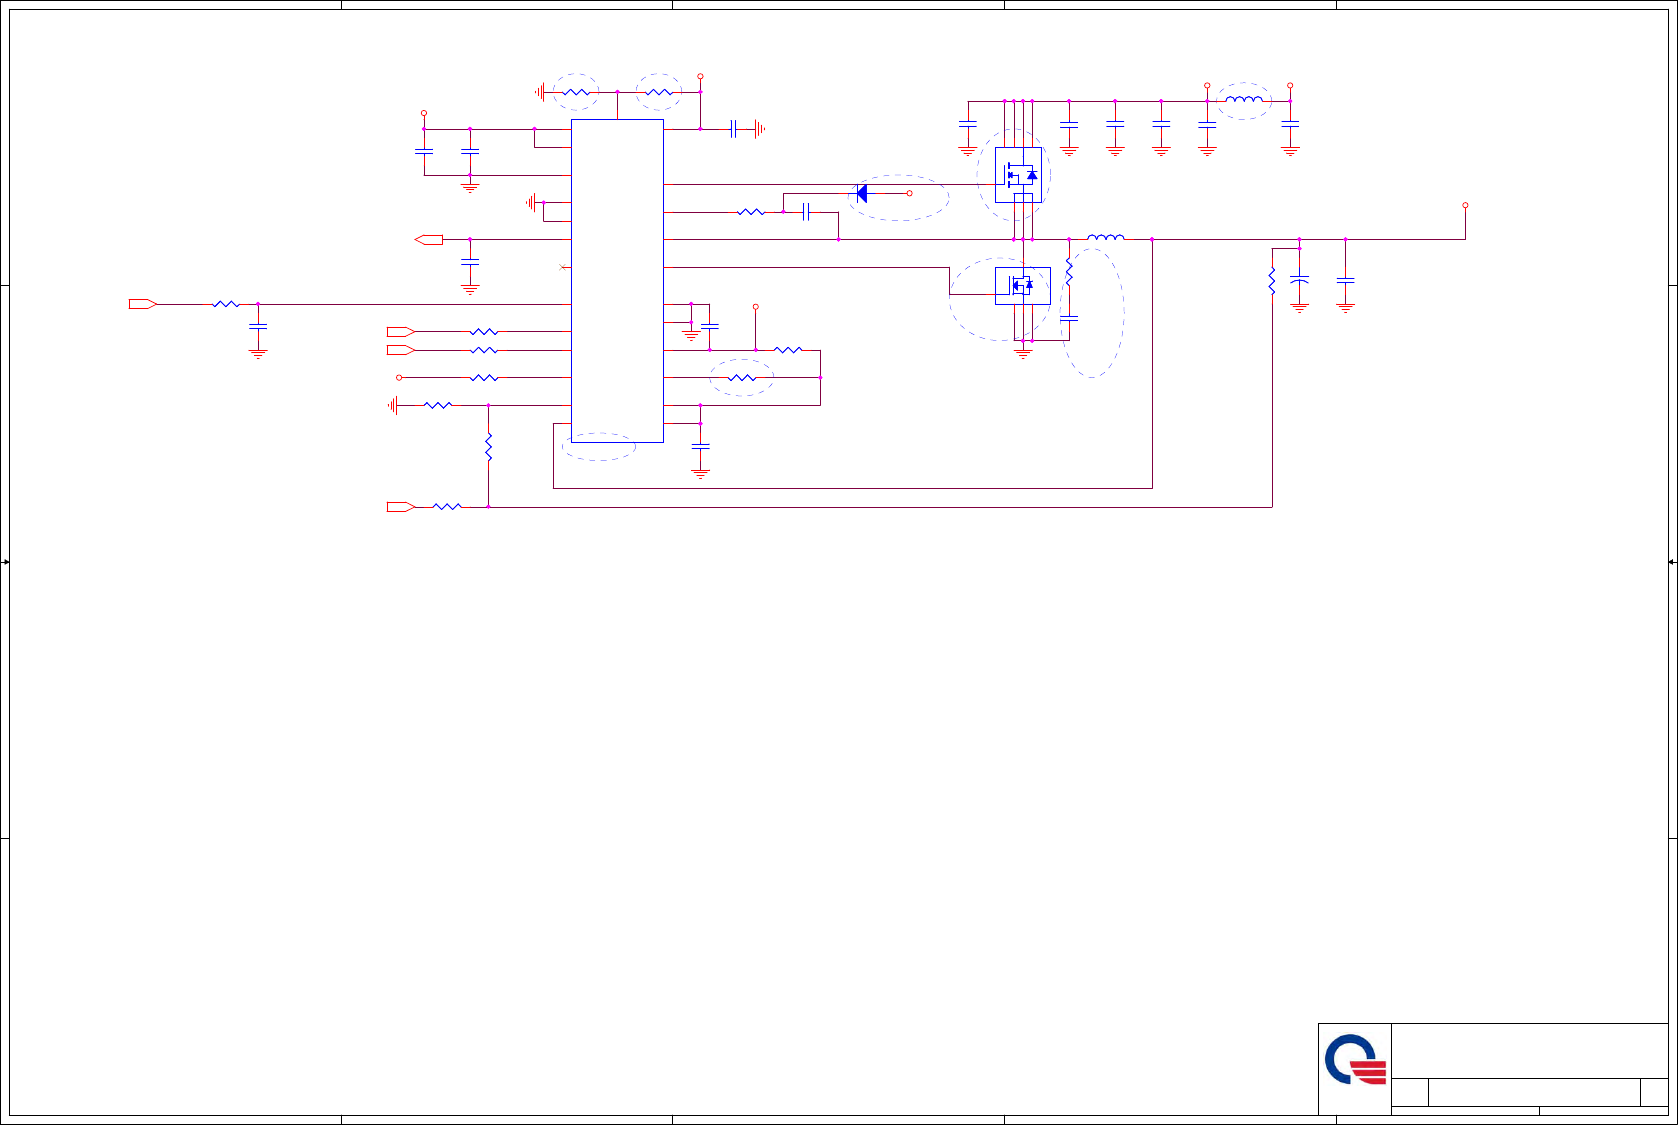Click the bottom-left port on the feedback line
Screen dimensions: 1678x1125
401,507
